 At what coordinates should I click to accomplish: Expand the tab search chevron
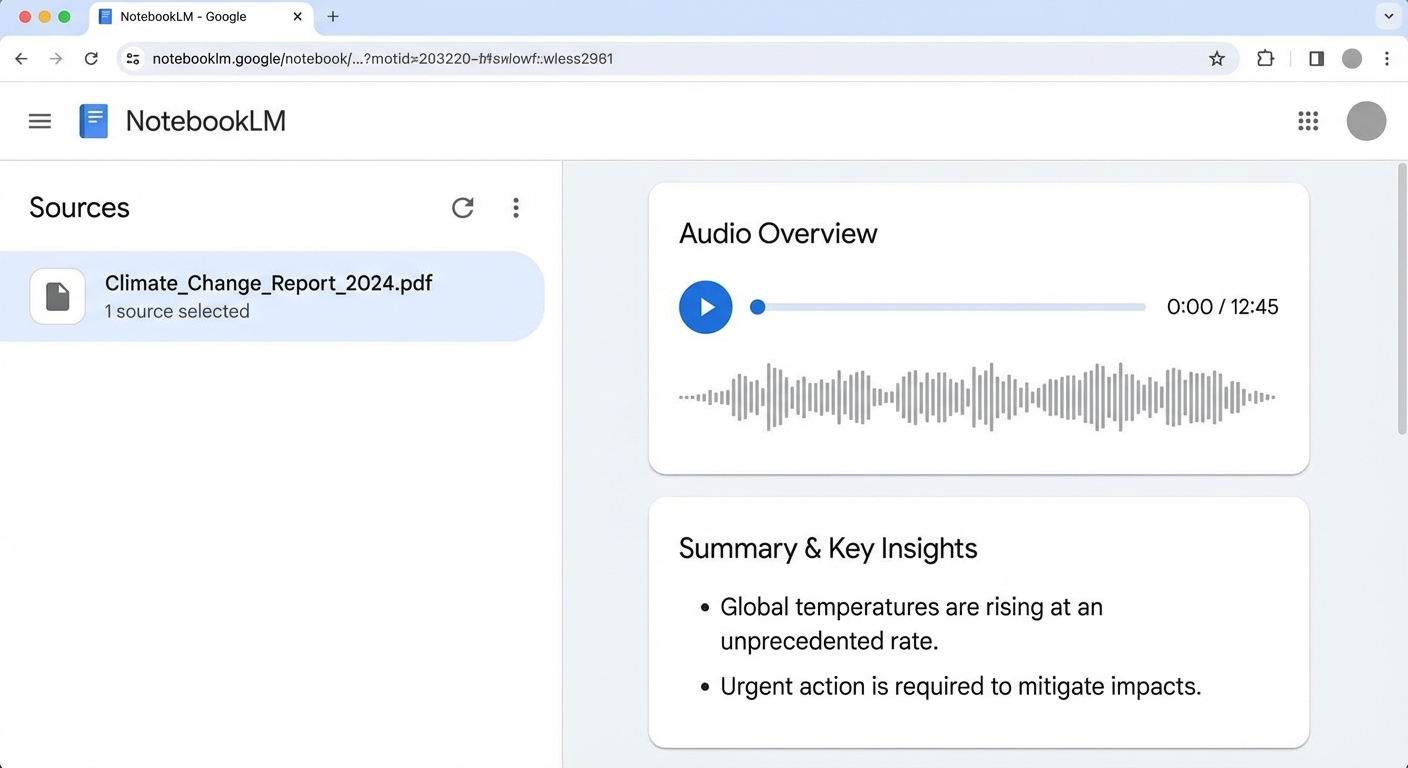point(1388,16)
